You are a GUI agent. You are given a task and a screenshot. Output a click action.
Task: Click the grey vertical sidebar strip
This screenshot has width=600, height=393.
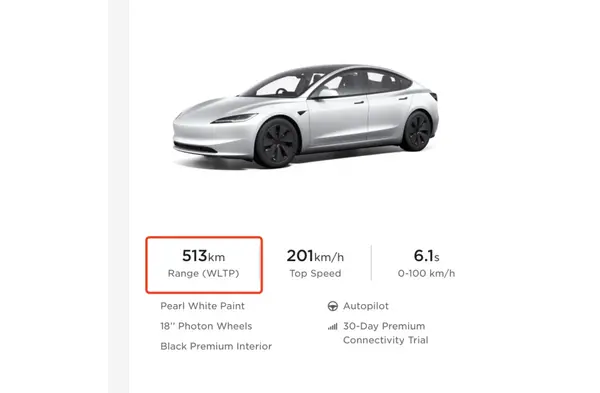119,196
